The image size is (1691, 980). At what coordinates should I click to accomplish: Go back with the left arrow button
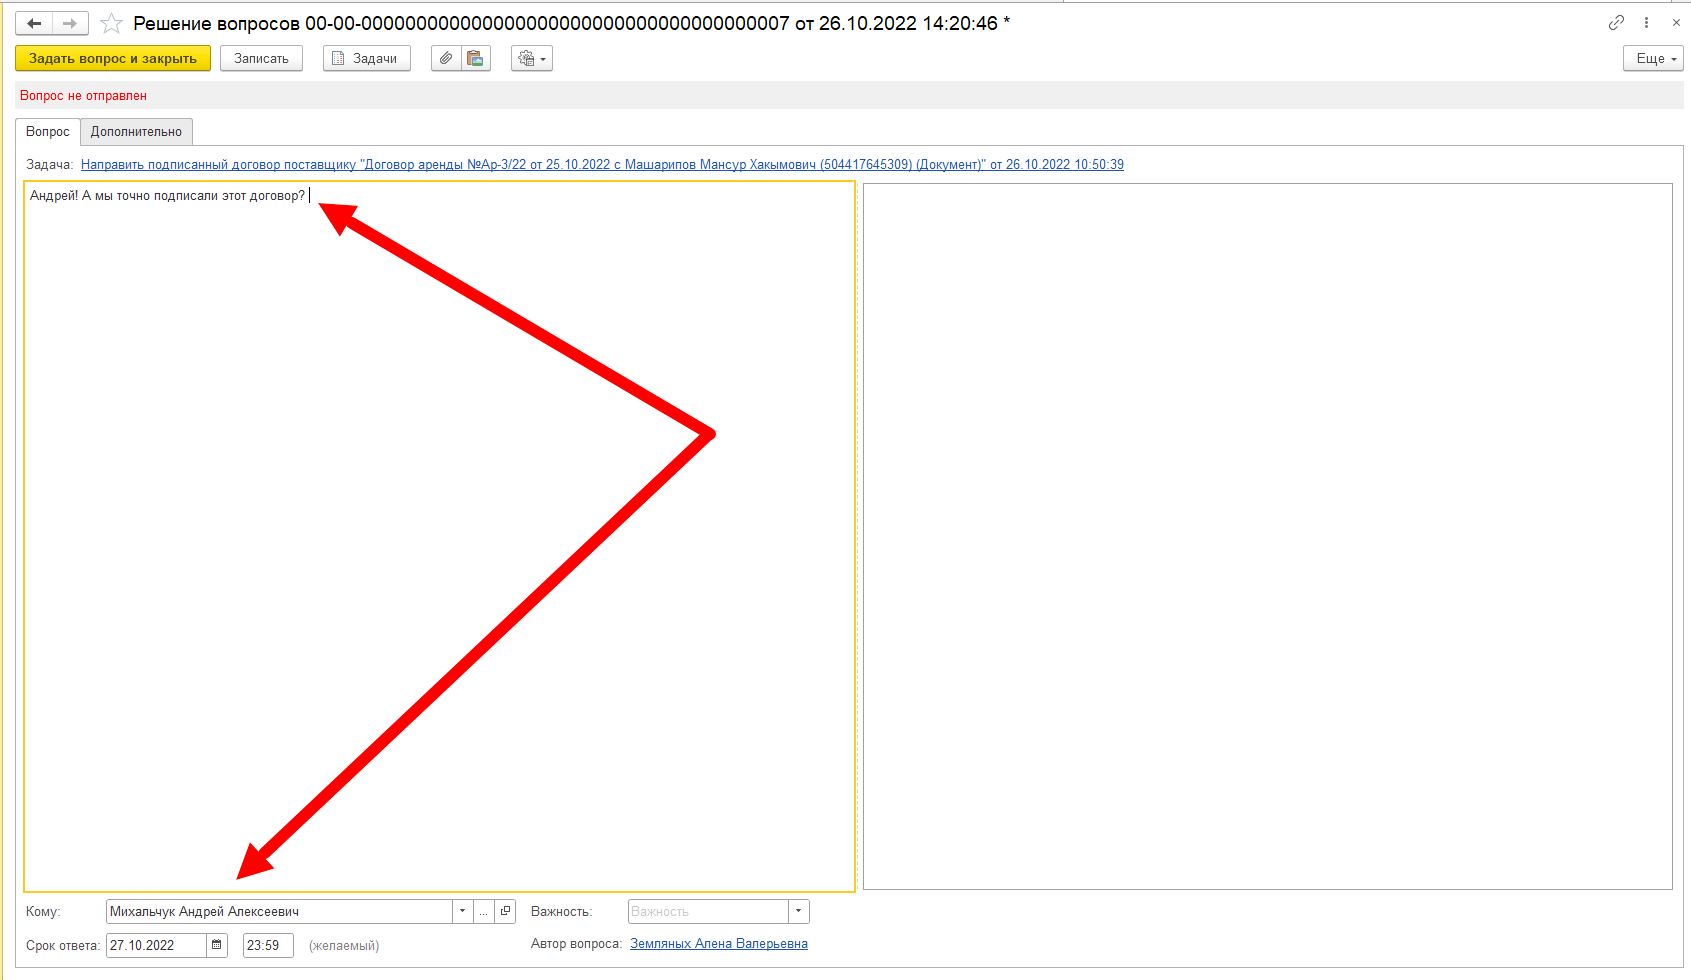coord(34,23)
